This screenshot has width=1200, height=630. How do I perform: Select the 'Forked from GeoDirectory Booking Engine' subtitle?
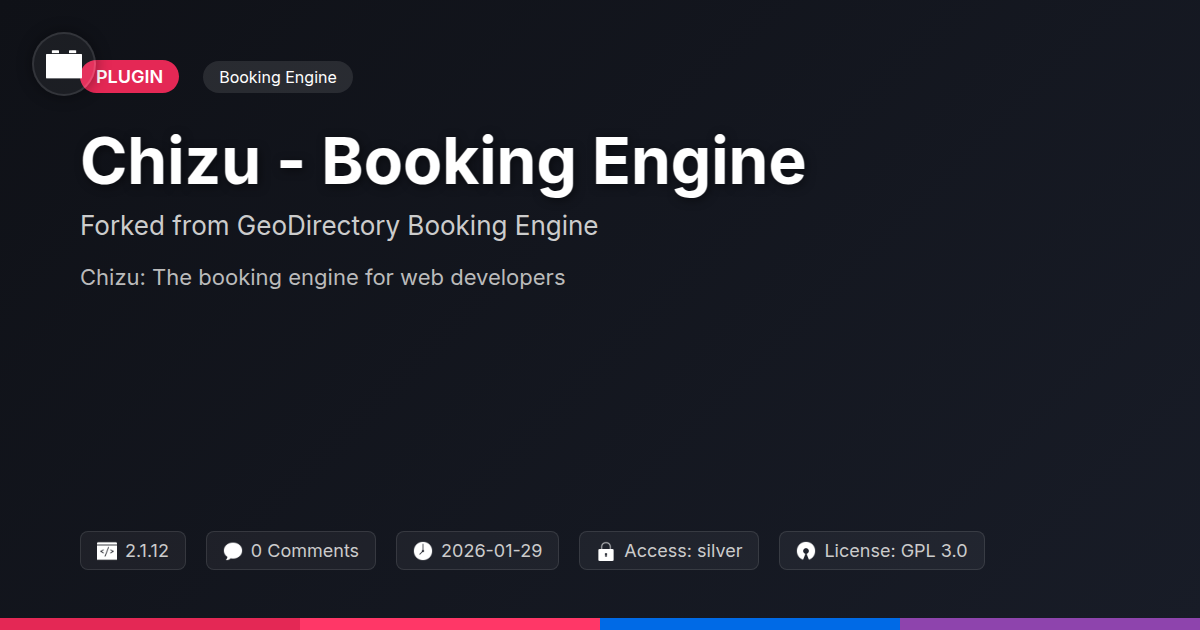(x=339, y=226)
